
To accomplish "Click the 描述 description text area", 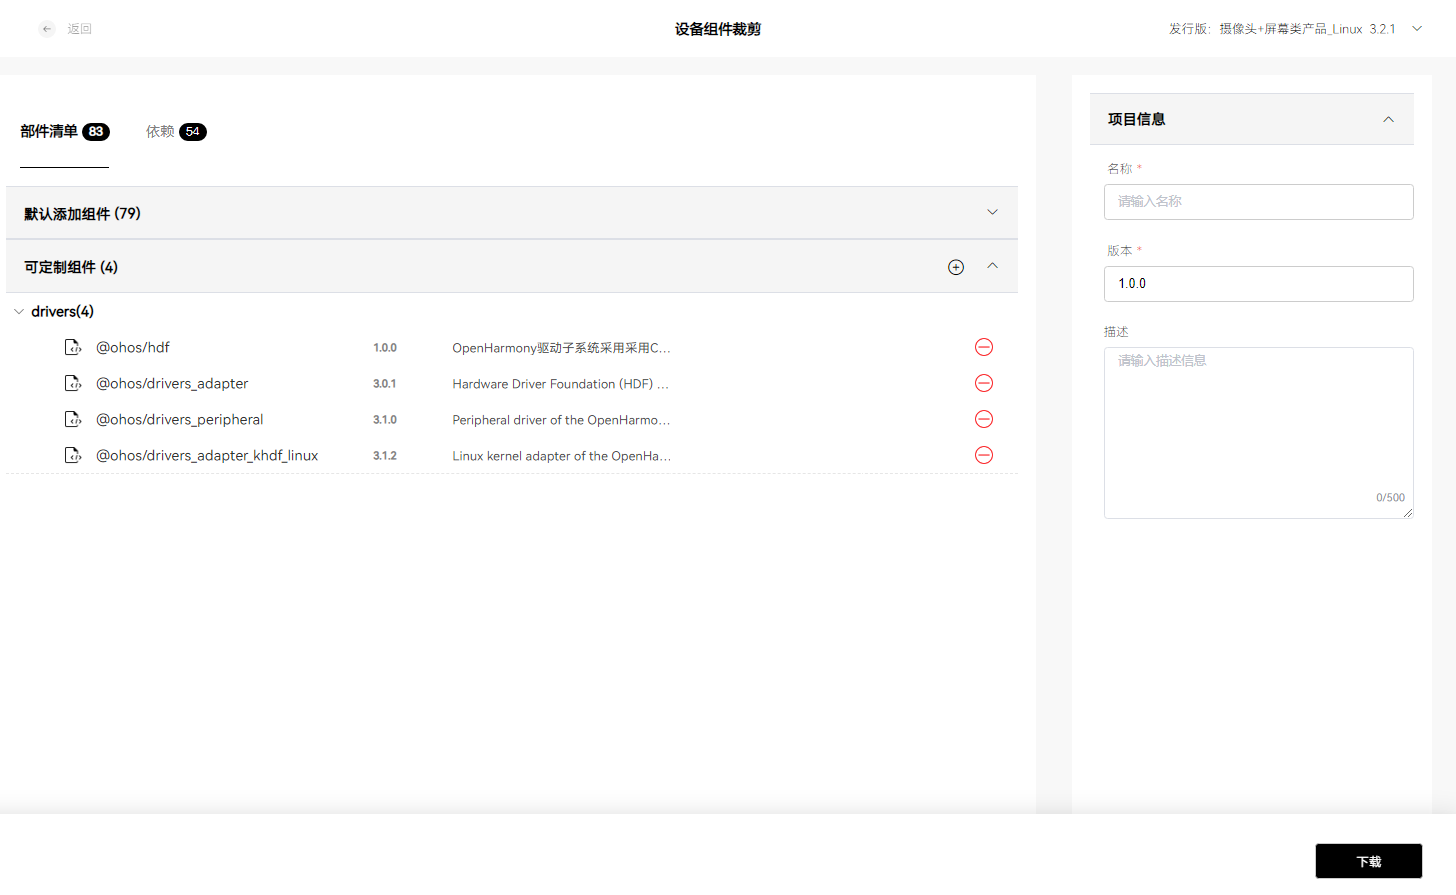I will [x=1258, y=432].
